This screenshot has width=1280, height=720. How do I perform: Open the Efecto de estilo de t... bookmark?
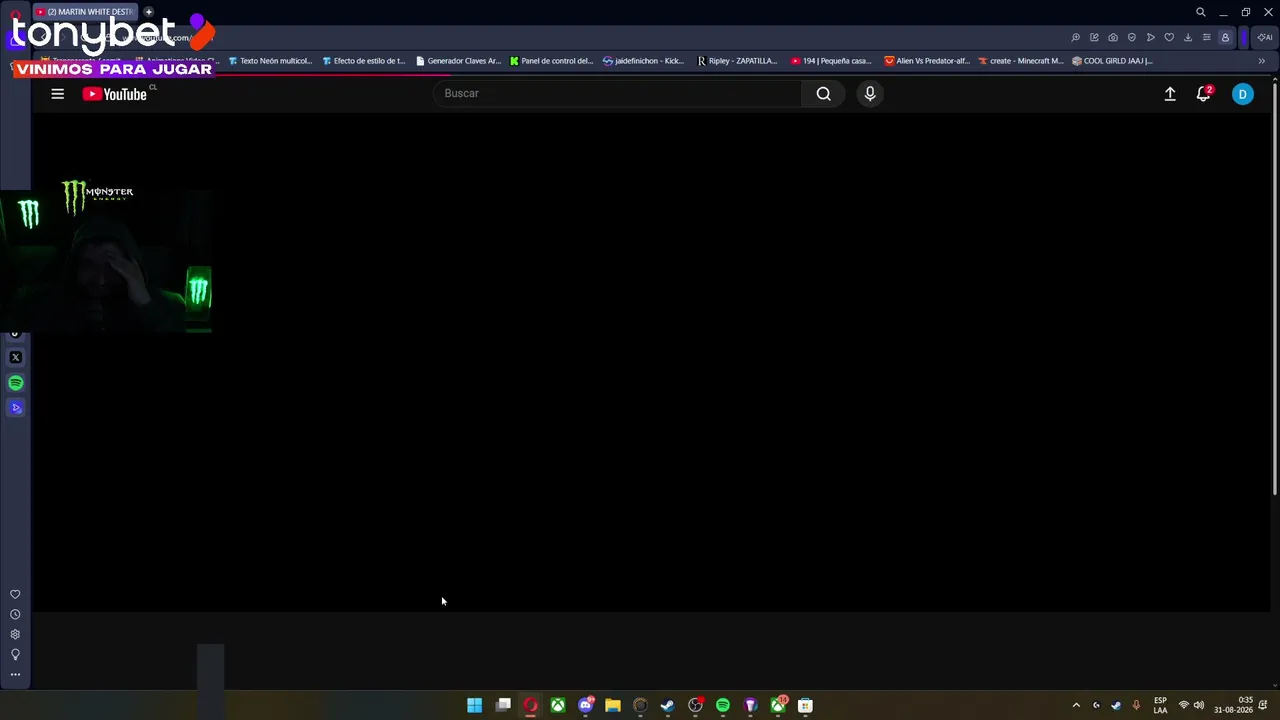[x=364, y=61]
